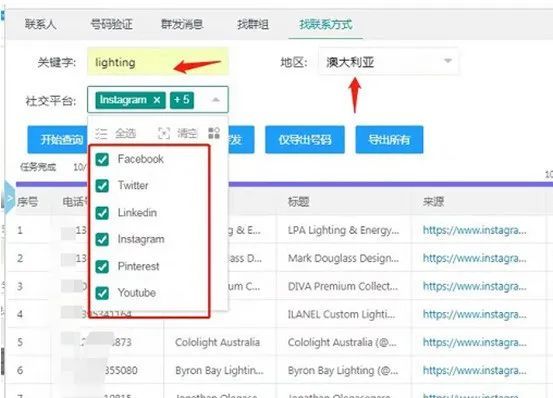The width and height of the screenshot is (553, 398).
Task: Select 'Cololight Australia (@...' title cell
Action: pyautogui.click(x=342, y=342)
